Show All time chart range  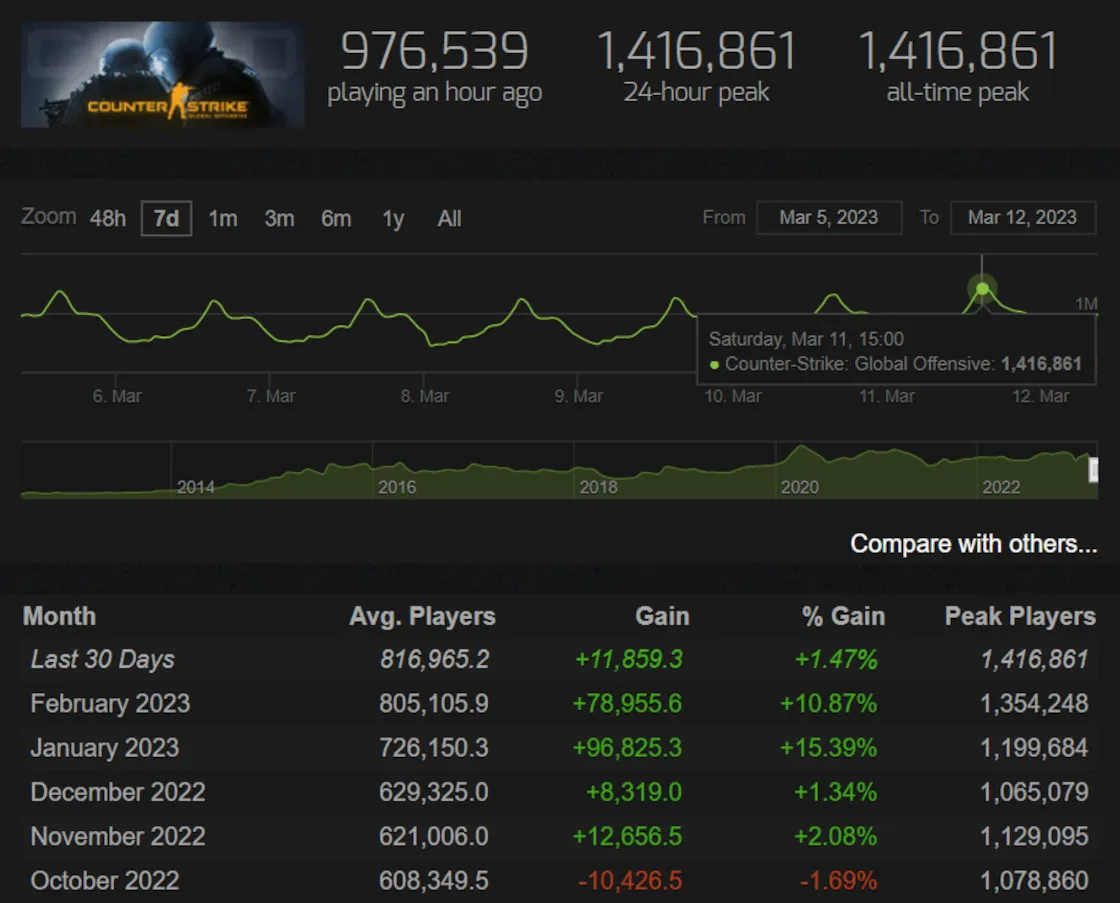(x=449, y=218)
